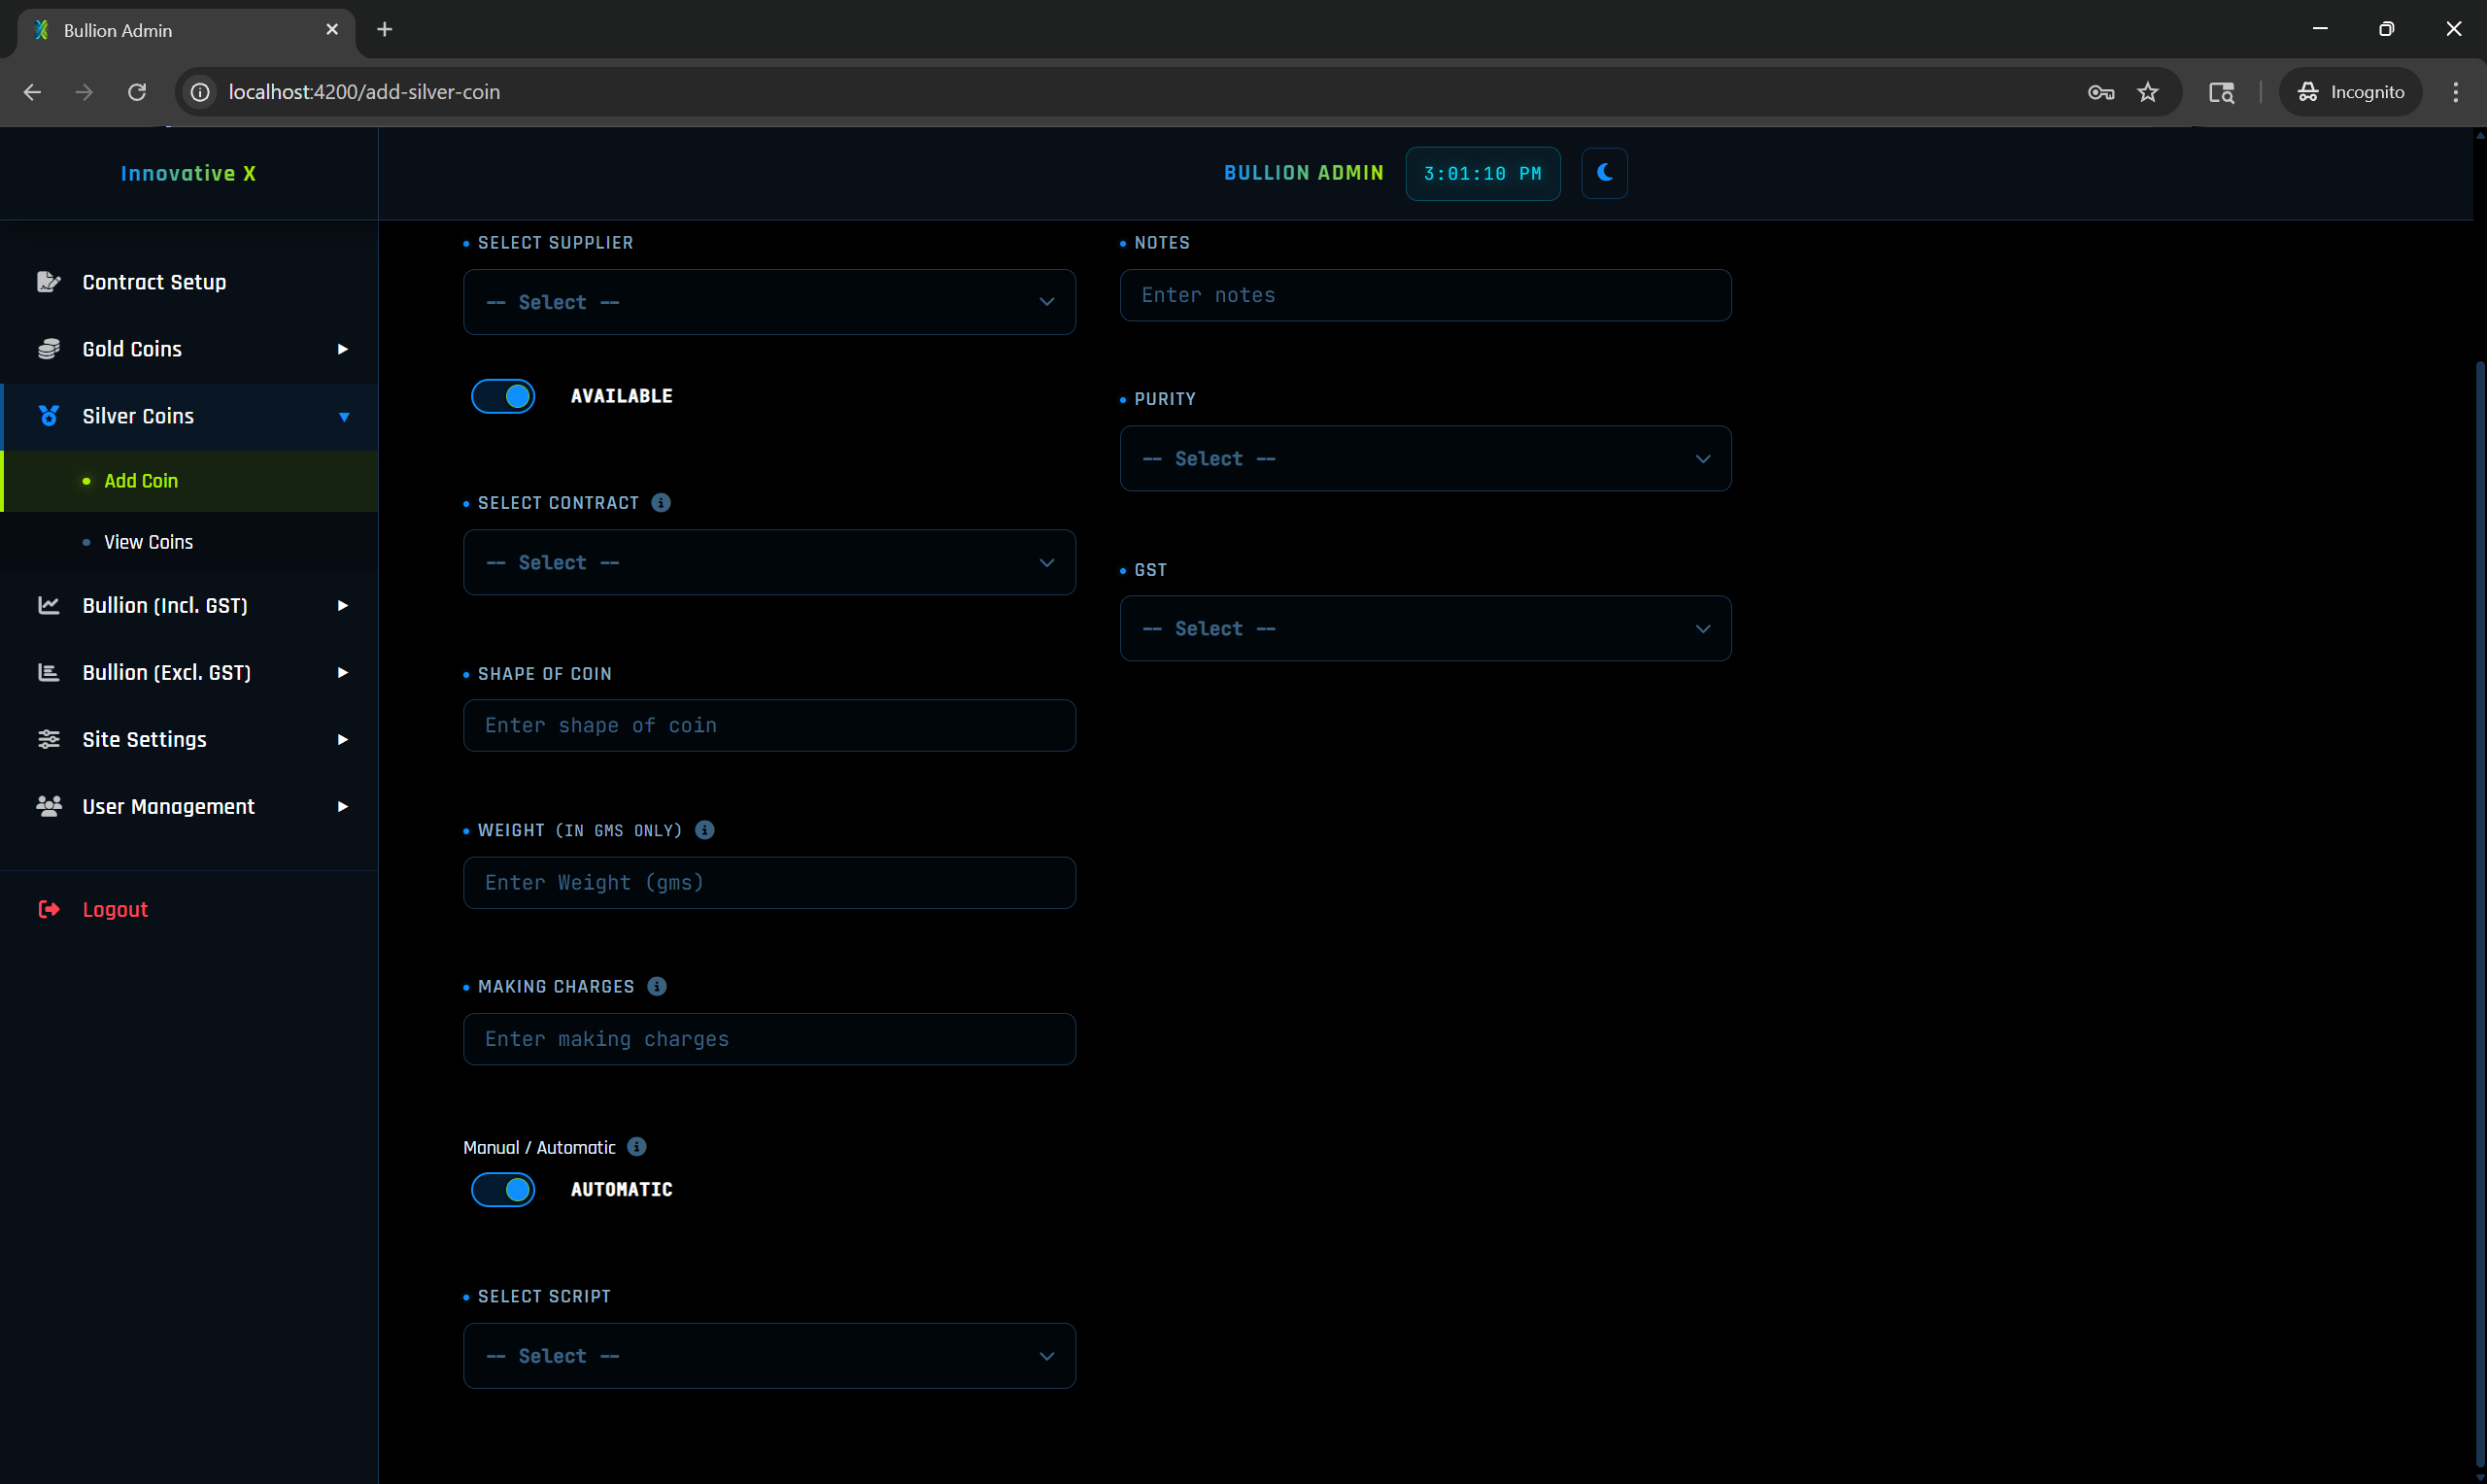Viewport: 2487px width, 1484px height.
Task: Open the Select Contract dropdown
Action: pyautogui.click(x=769, y=562)
